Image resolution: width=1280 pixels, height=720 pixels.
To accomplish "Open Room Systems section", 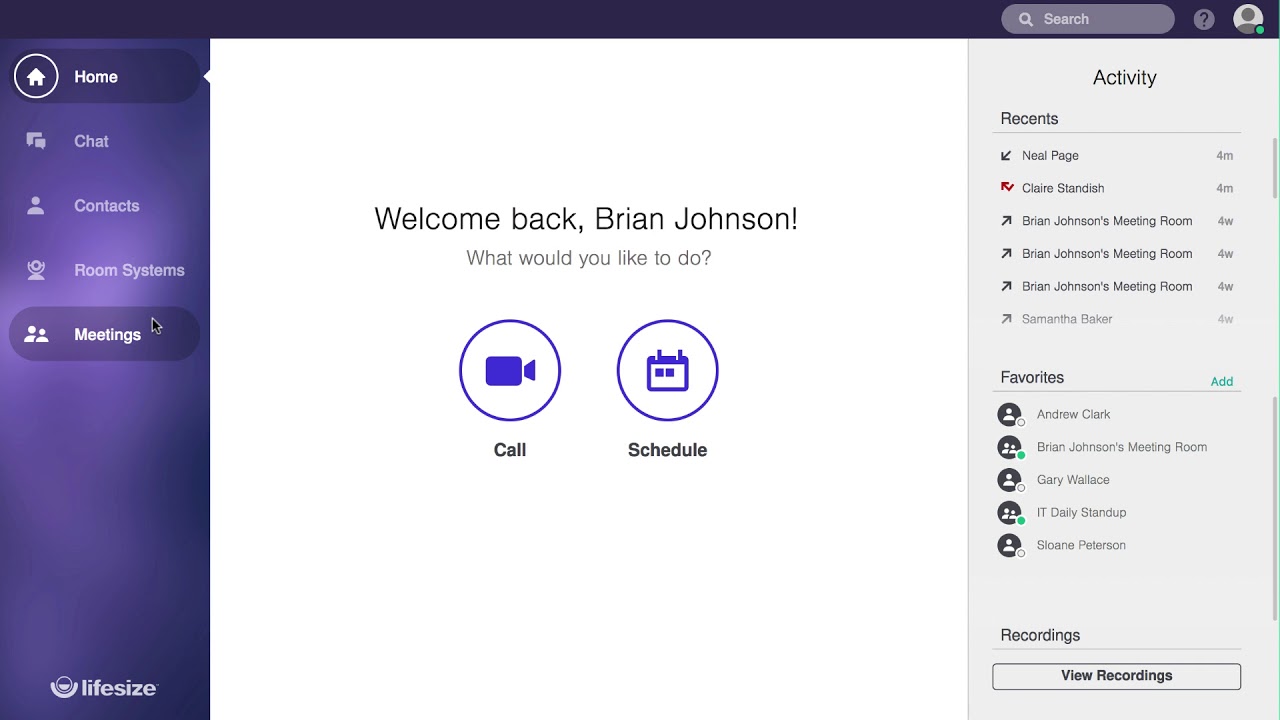I will [x=105, y=270].
